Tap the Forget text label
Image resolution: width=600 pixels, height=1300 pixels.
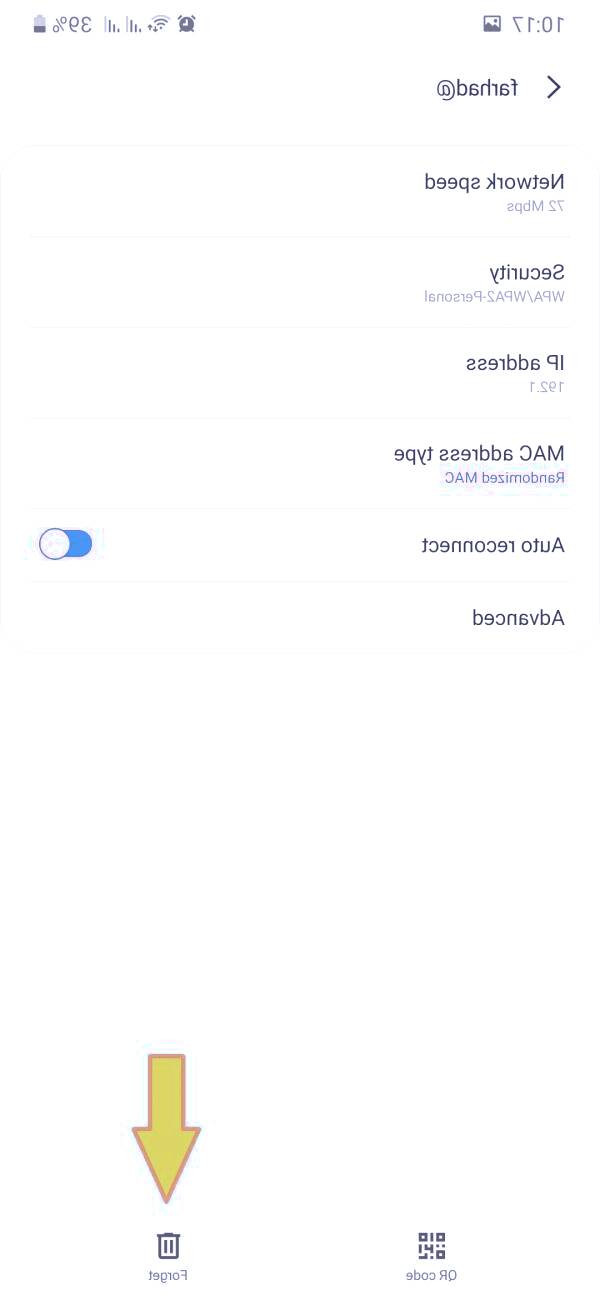[168, 1275]
